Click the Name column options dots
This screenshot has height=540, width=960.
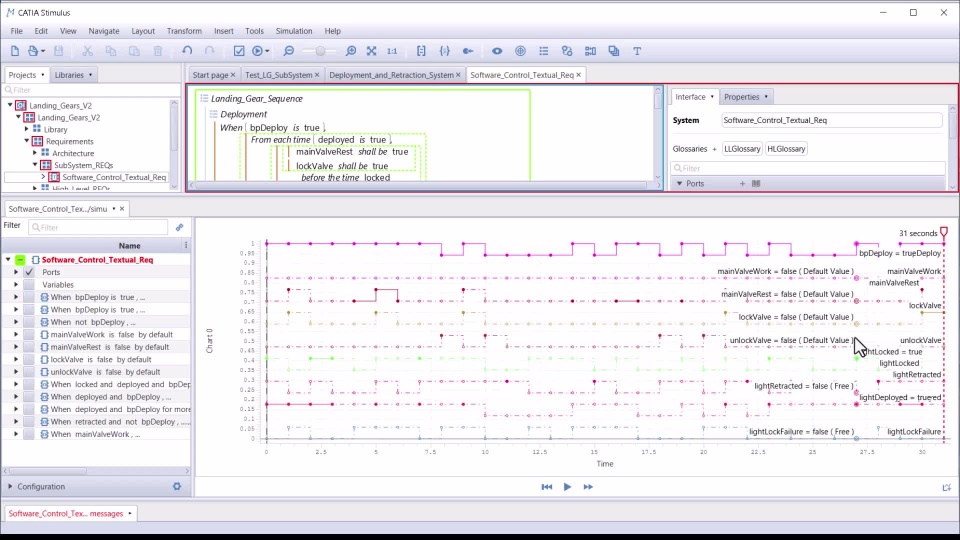click(x=186, y=246)
